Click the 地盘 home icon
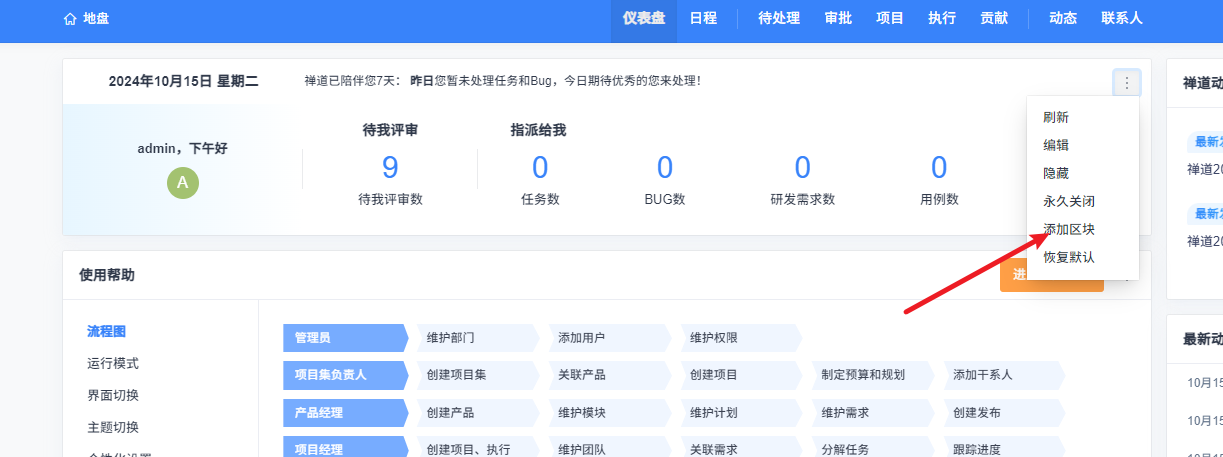The image size is (1223, 457). tap(70, 18)
